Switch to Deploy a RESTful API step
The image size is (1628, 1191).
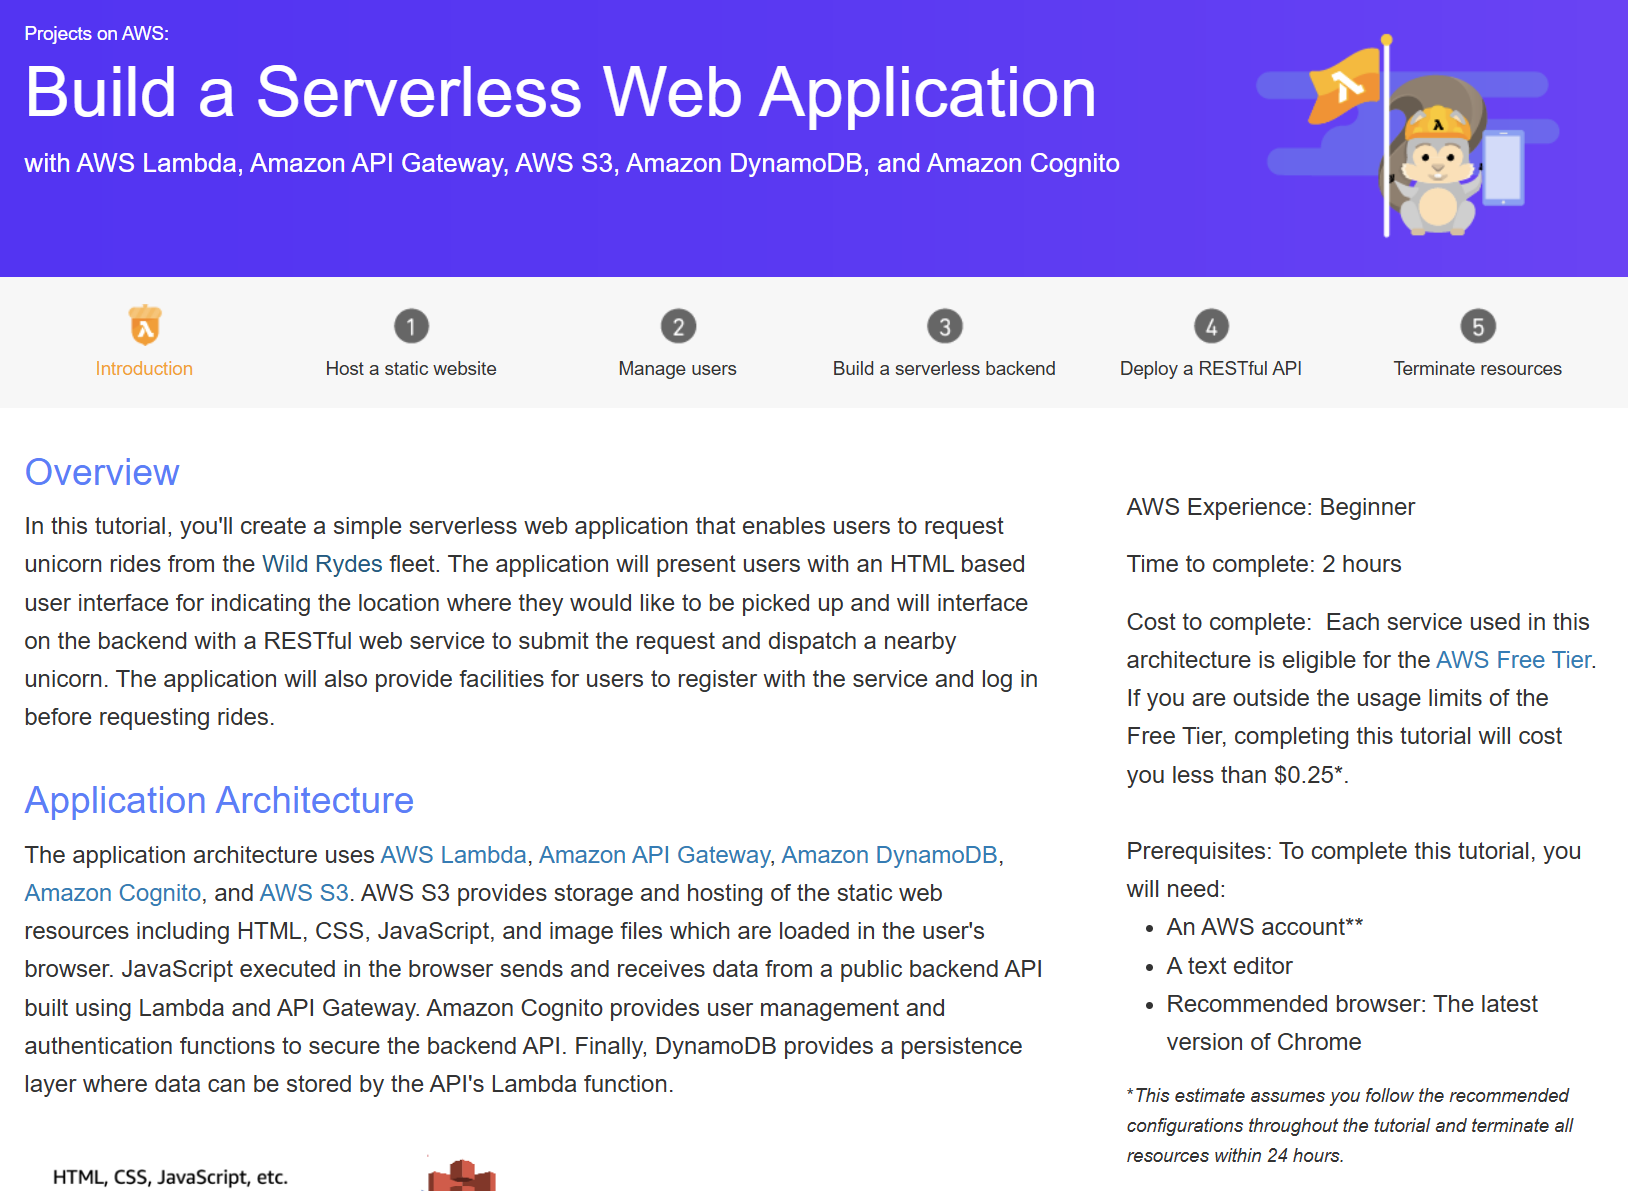point(1211,368)
